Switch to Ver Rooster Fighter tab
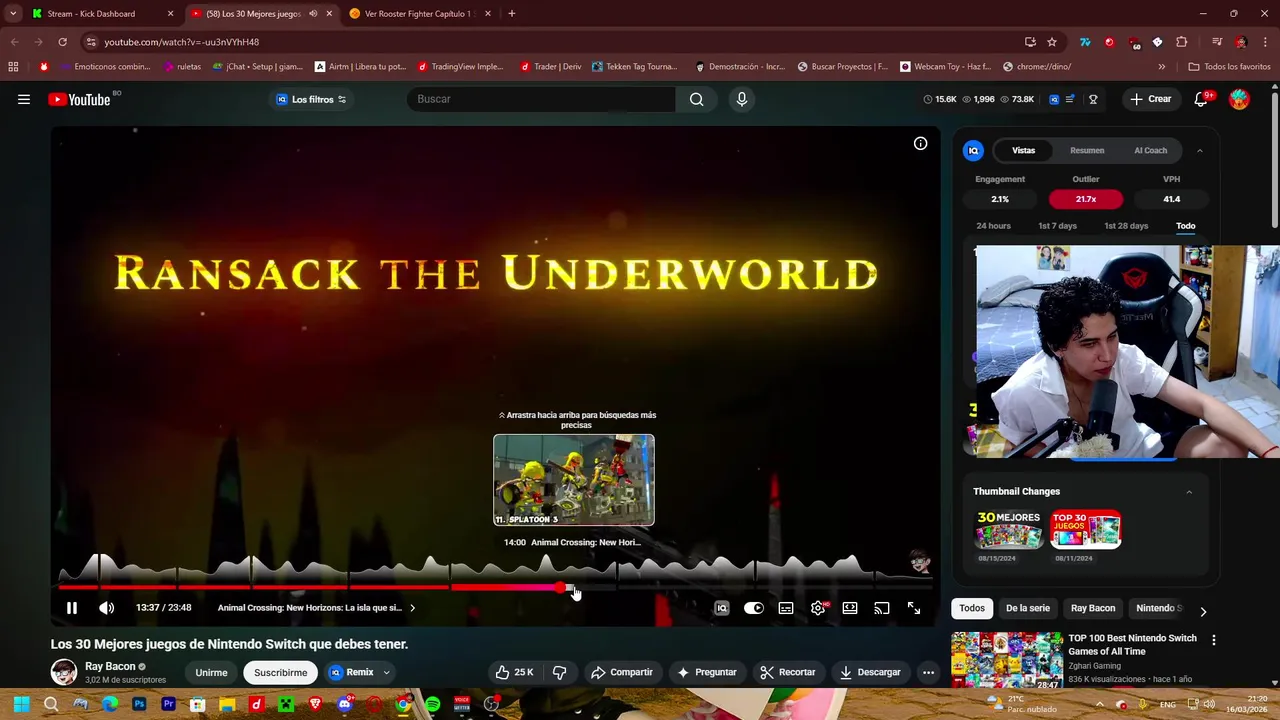This screenshot has width=1280, height=720. tap(420, 14)
